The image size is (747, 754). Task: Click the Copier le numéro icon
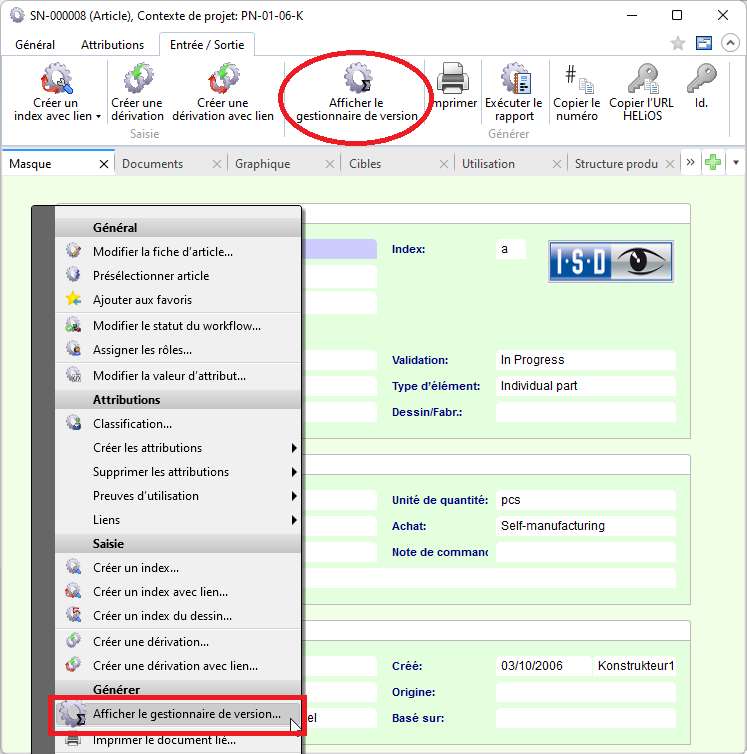coord(578,79)
